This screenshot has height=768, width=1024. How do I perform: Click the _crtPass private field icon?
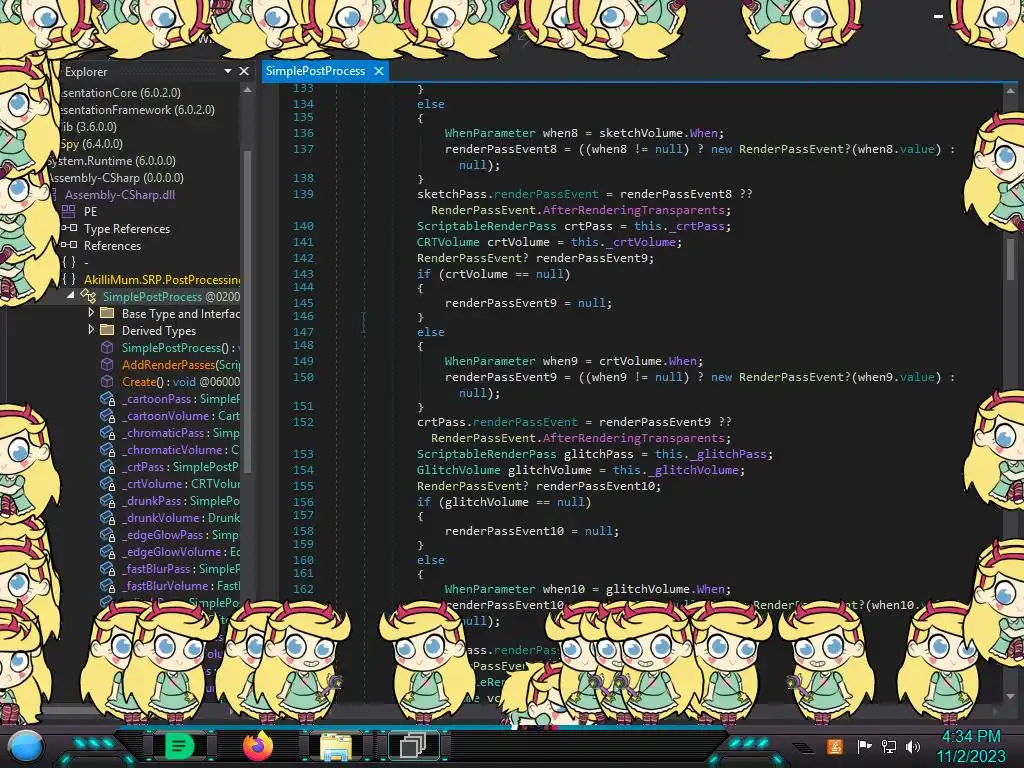pyautogui.click(x=107, y=466)
